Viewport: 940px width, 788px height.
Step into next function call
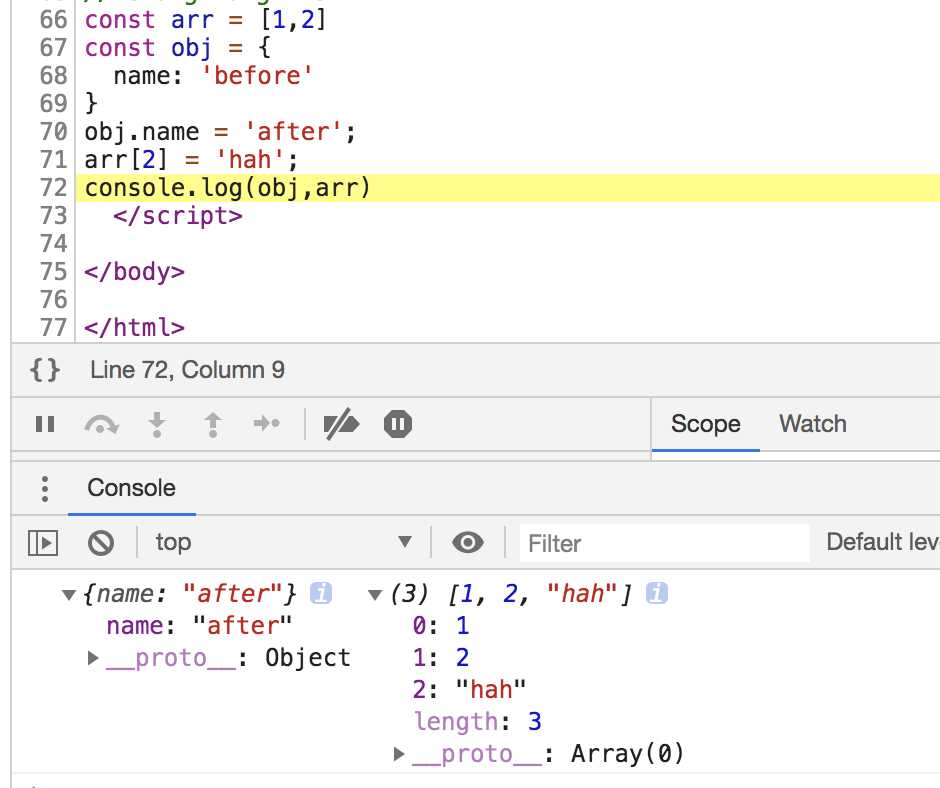coord(157,424)
